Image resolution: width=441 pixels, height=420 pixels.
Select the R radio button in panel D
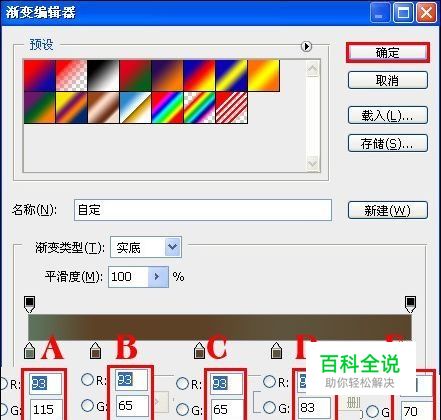coord(269,381)
